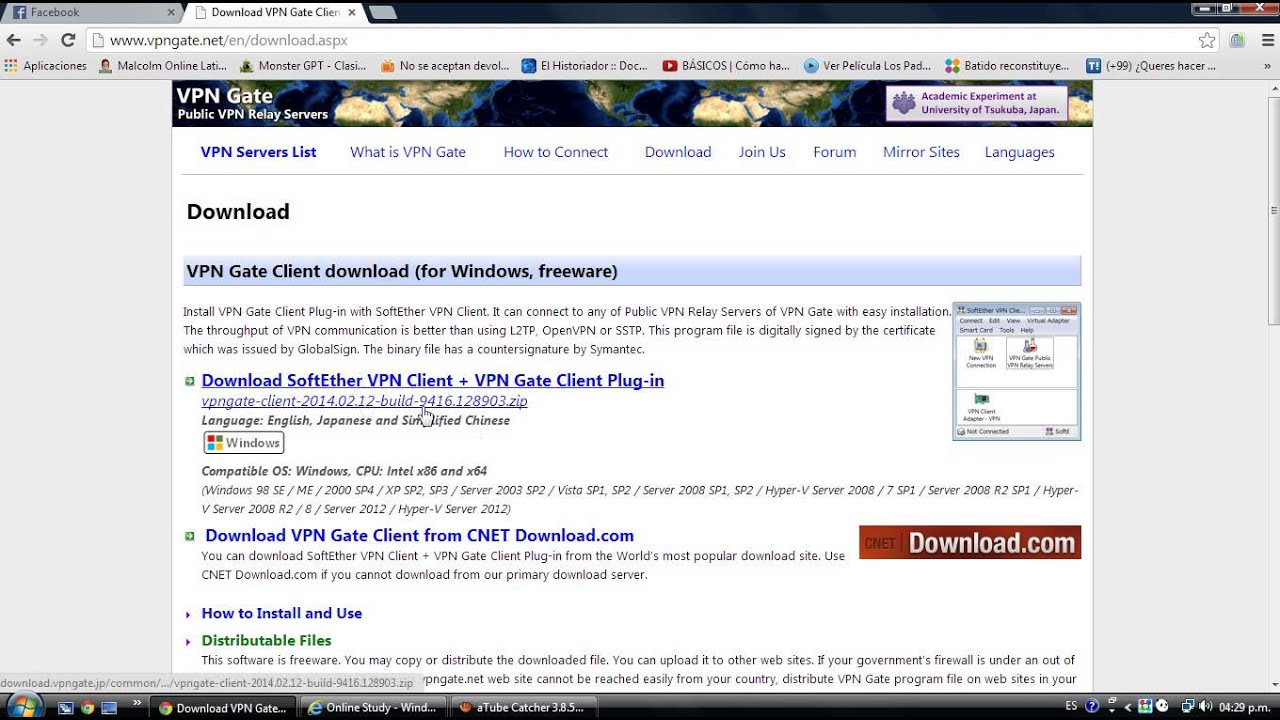The height and width of the screenshot is (720, 1280).
Task: Show hidden bookmarks with the double chevron
Action: click(x=1266, y=66)
